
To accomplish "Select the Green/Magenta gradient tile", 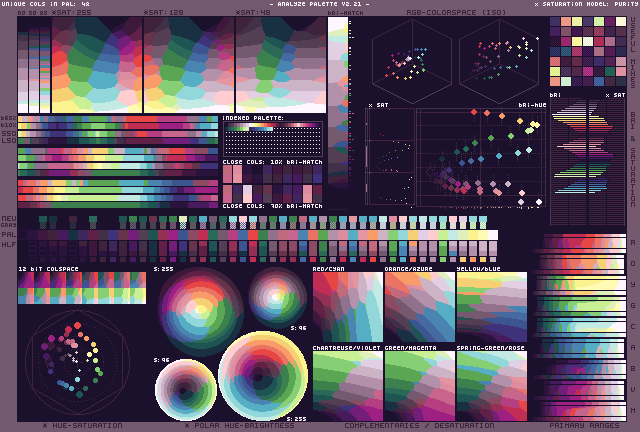I will pyautogui.click(x=419, y=385).
